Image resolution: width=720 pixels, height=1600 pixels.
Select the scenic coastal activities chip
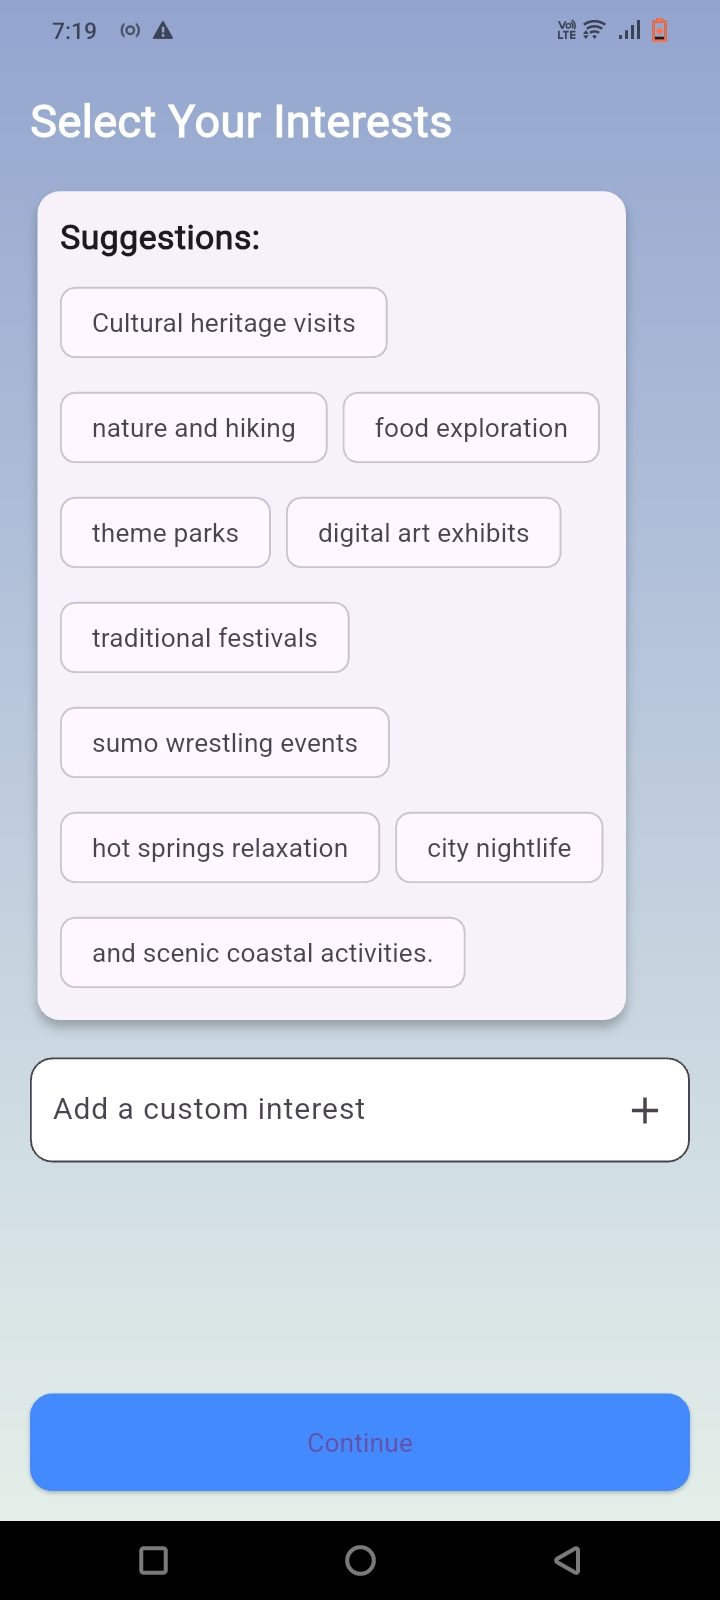click(263, 953)
